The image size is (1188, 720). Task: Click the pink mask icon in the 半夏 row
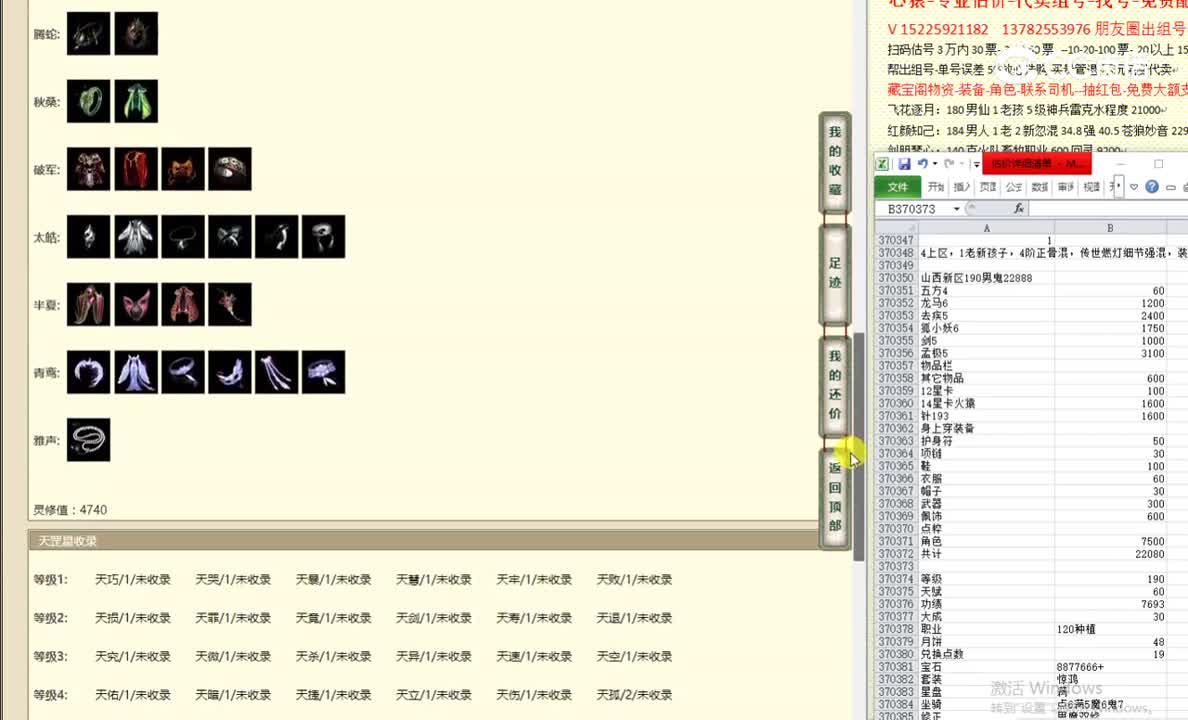click(136, 305)
